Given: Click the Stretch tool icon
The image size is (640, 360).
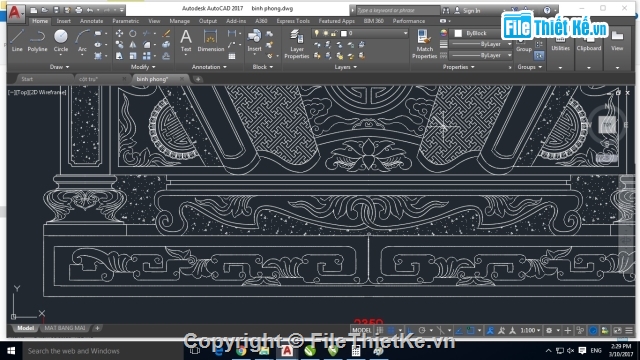Looking at the screenshot, I should coord(119,56).
